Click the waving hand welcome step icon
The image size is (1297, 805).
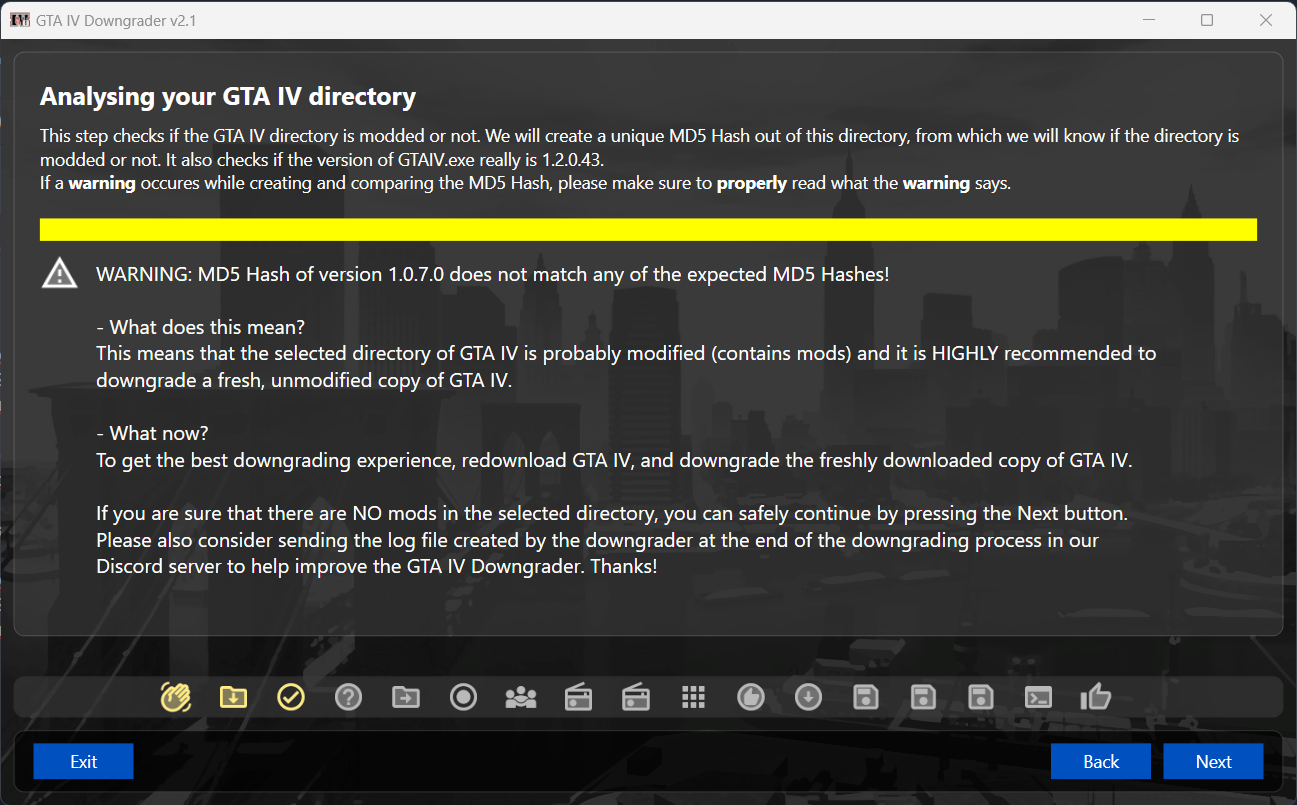pyautogui.click(x=175, y=696)
